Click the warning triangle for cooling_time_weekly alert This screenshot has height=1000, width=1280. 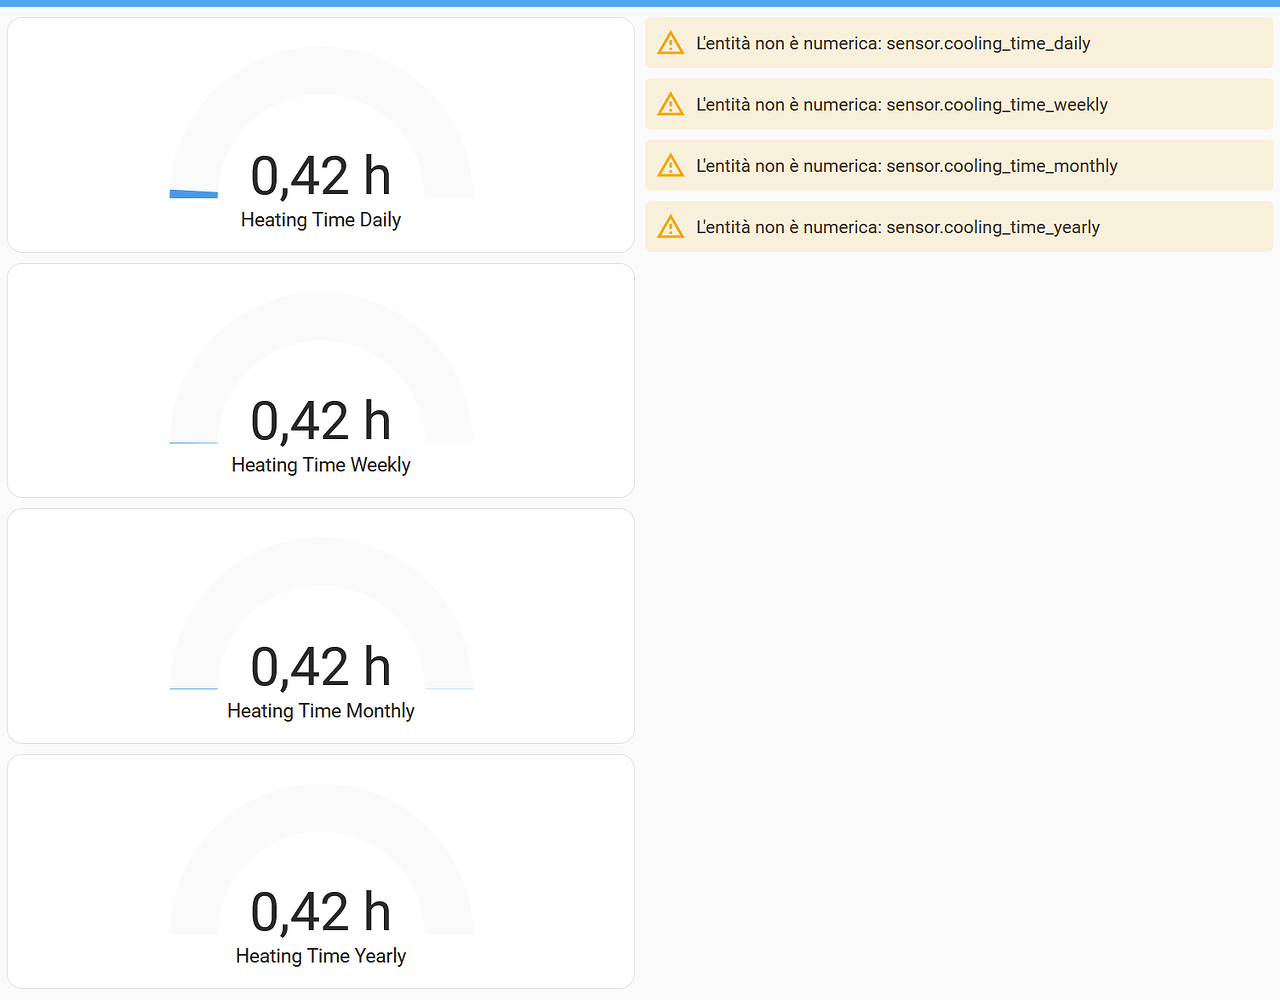pyautogui.click(x=670, y=103)
